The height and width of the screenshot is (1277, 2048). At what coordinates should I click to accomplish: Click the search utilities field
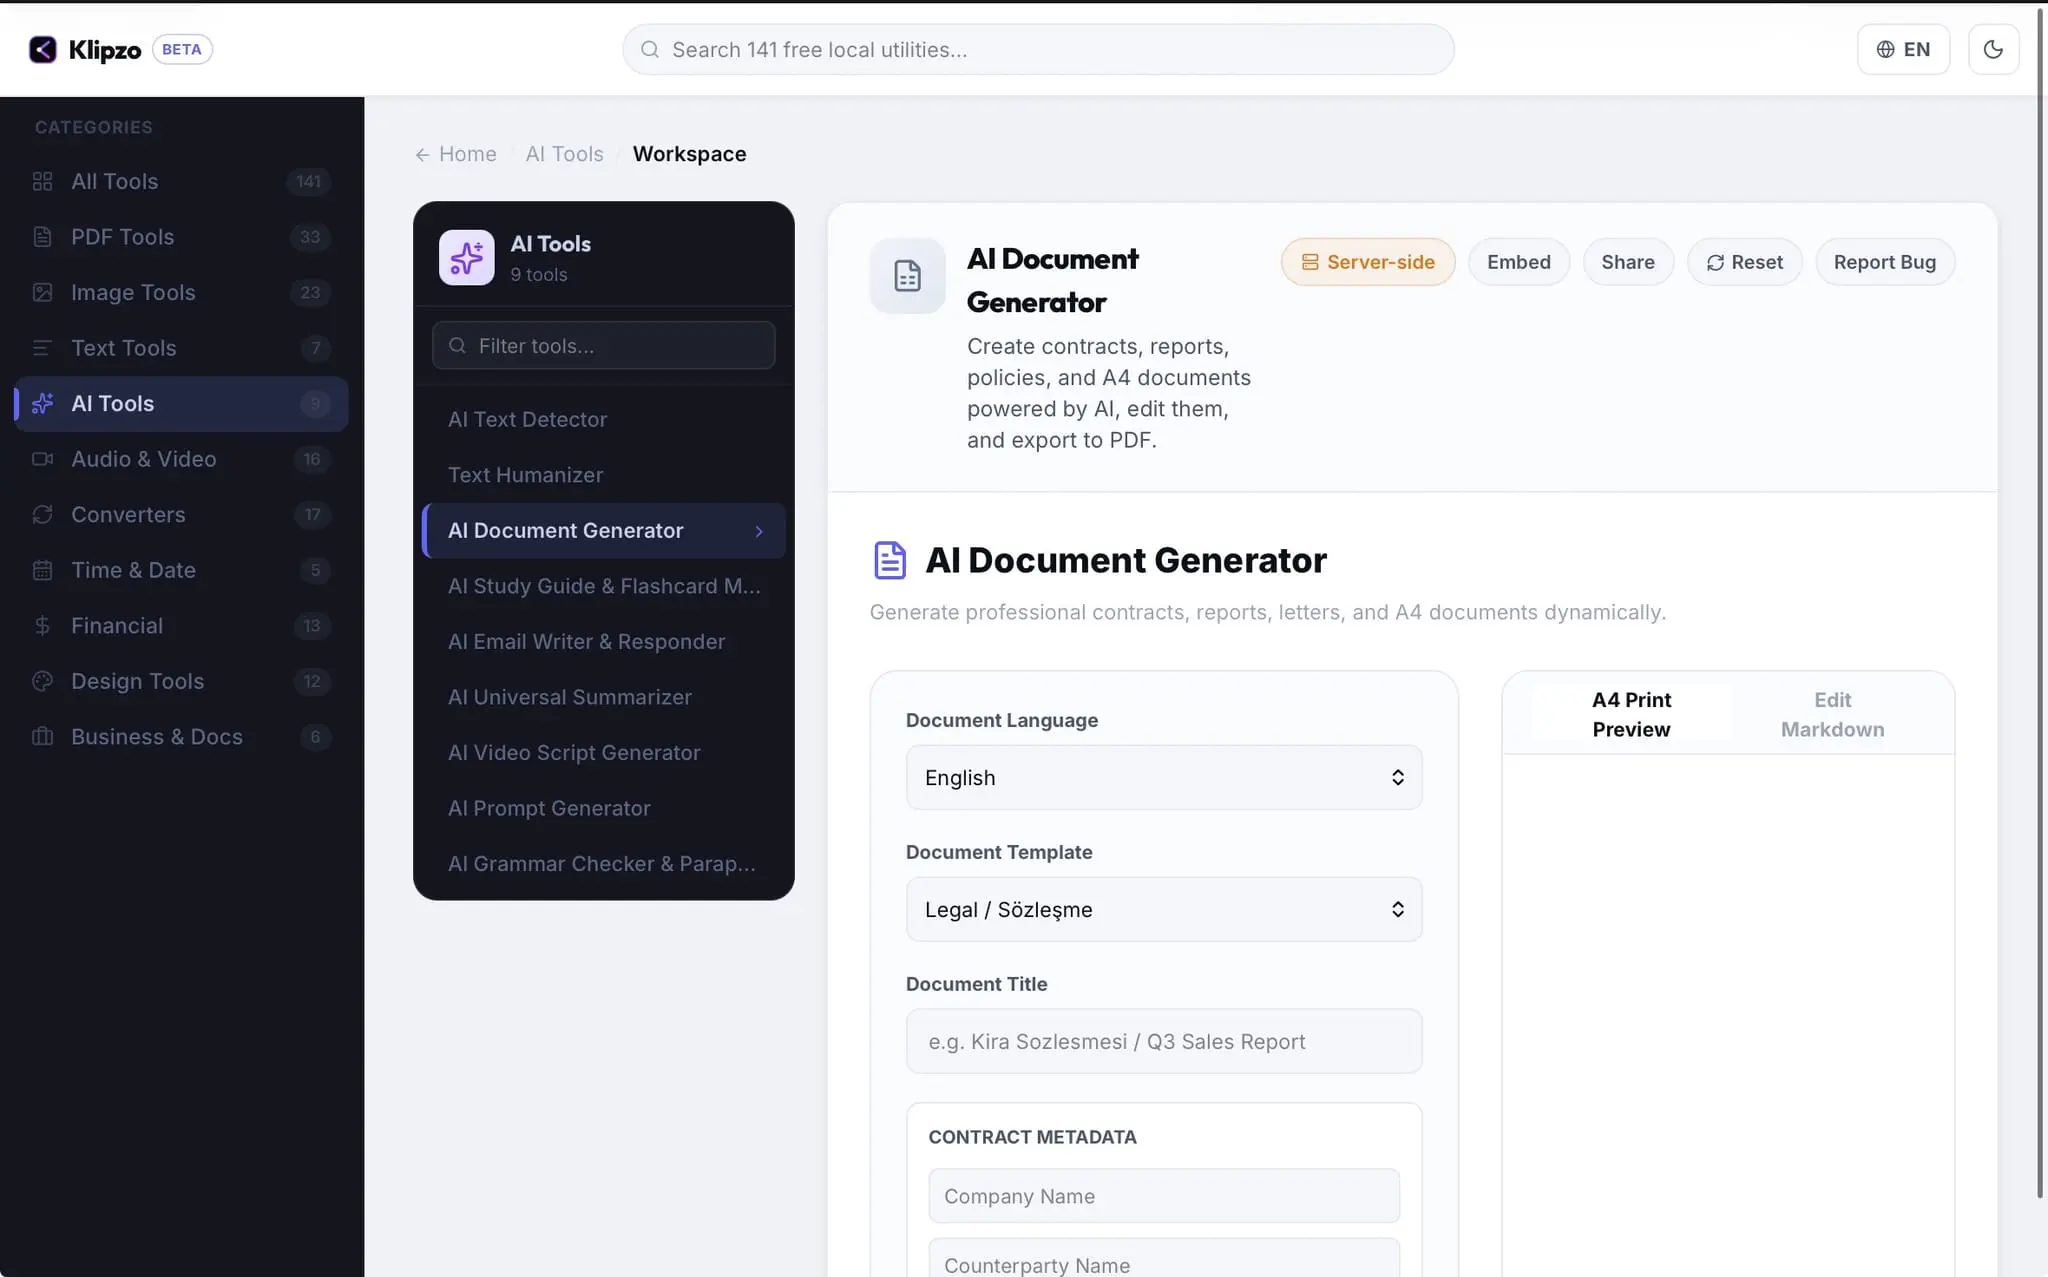coord(1038,49)
